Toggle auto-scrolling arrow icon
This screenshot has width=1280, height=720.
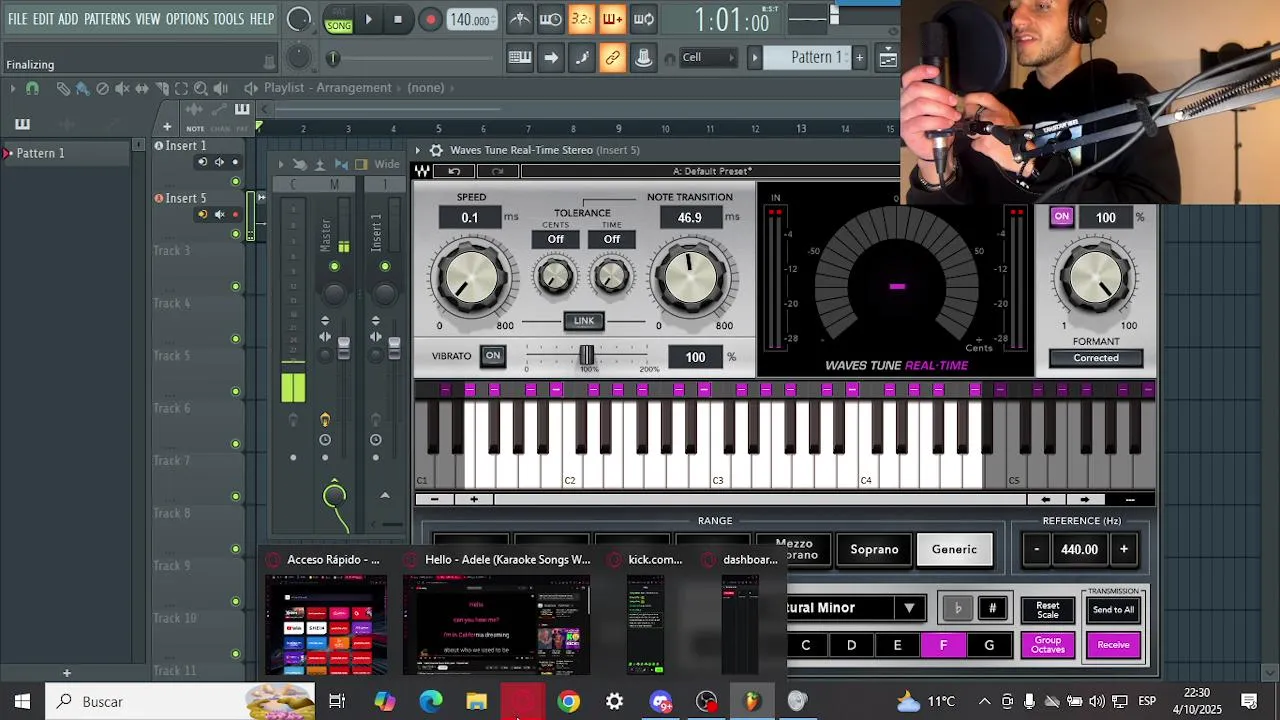pyautogui.click(x=551, y=57)
